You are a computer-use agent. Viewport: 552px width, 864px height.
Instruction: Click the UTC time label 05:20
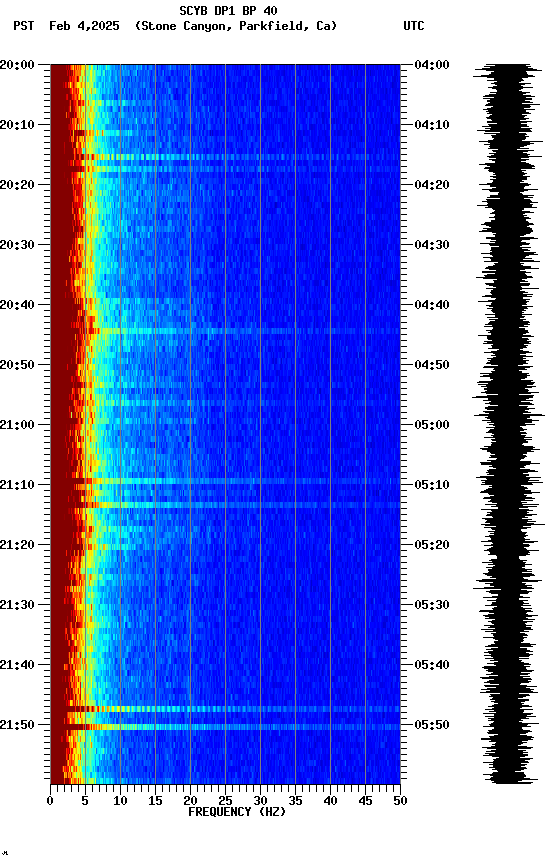[x=432, y=545]
